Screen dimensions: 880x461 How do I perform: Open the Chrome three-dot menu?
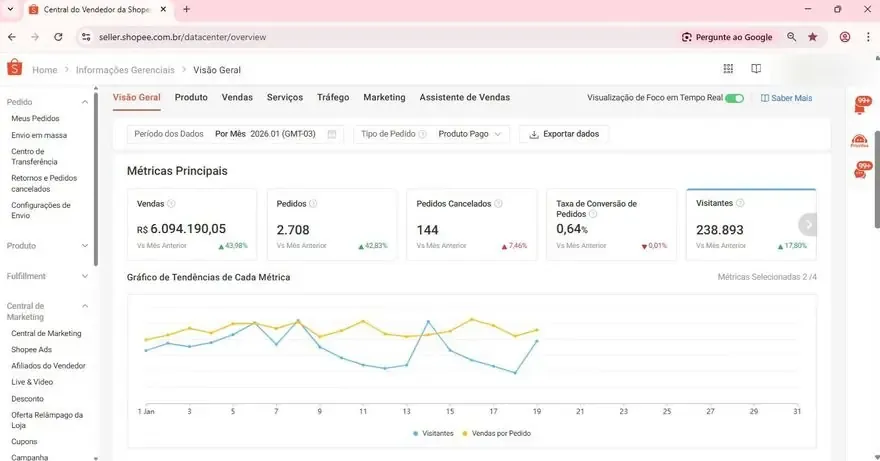pyautogui.click(x=868, y=37)
